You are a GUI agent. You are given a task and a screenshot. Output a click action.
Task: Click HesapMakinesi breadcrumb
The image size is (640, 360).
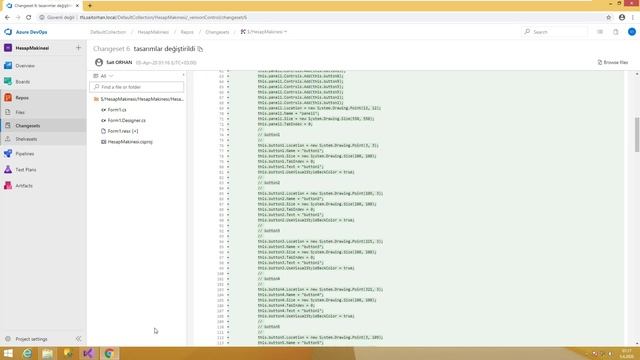pyautogui.click(x=153, y=32)
